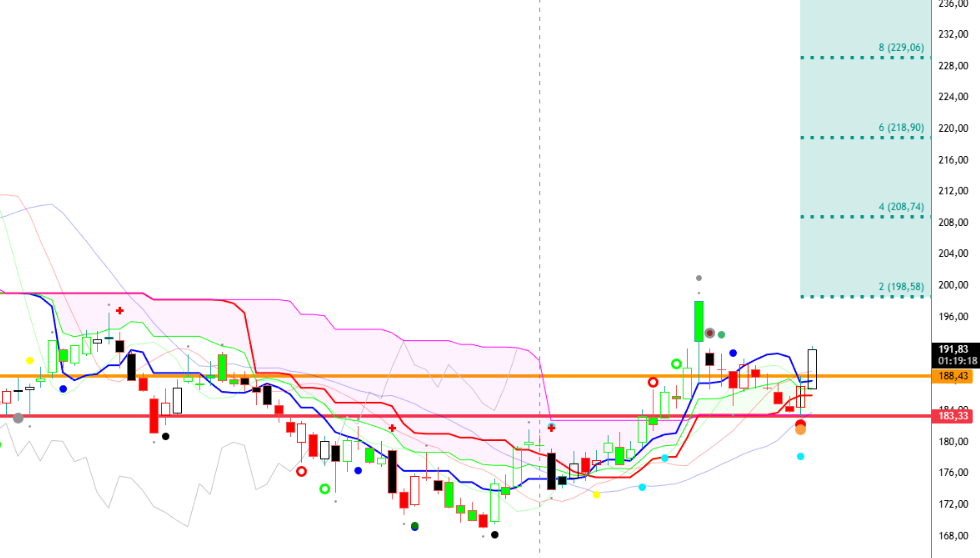Click the 236,00 price axis label
980x558 pixels.
(954, 3)
